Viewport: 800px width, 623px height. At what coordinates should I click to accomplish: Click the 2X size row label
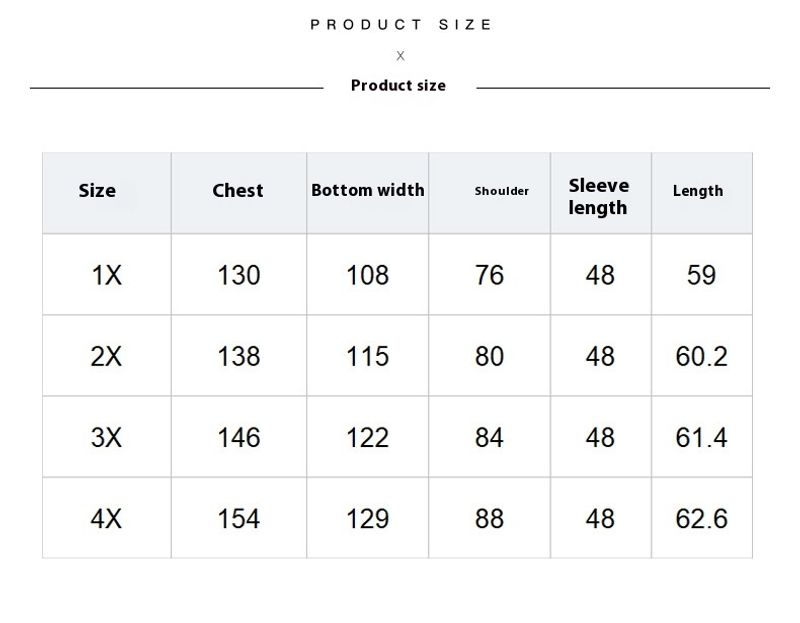pos(106,357)
